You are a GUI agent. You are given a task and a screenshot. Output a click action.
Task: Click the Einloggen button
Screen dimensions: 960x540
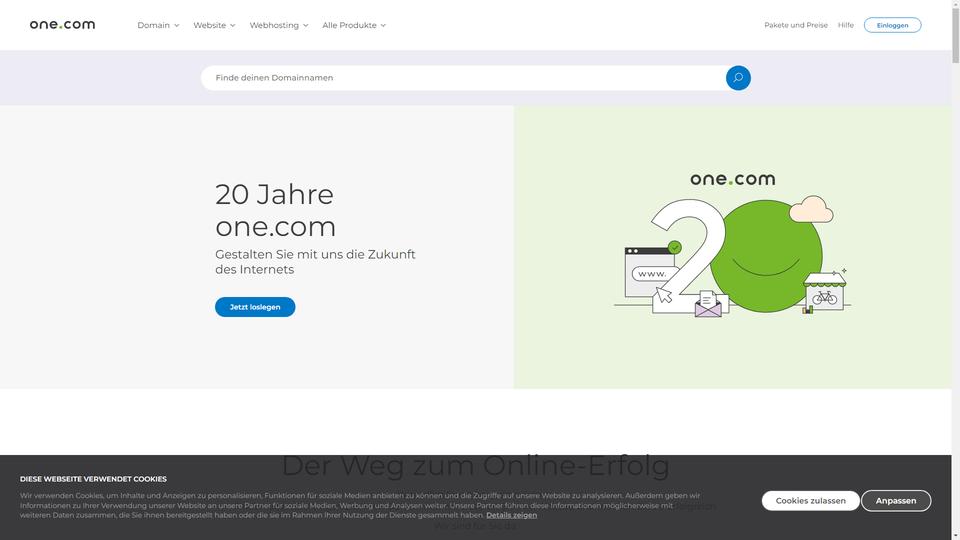tap(892, 25)
